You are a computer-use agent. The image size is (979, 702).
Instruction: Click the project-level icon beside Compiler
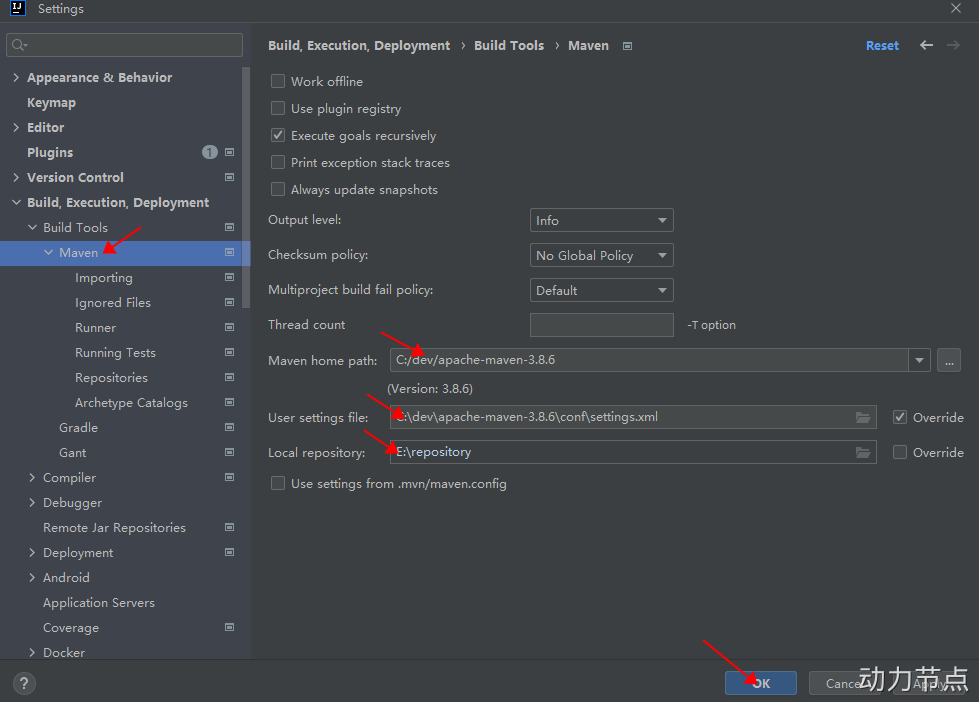(229, 477)
